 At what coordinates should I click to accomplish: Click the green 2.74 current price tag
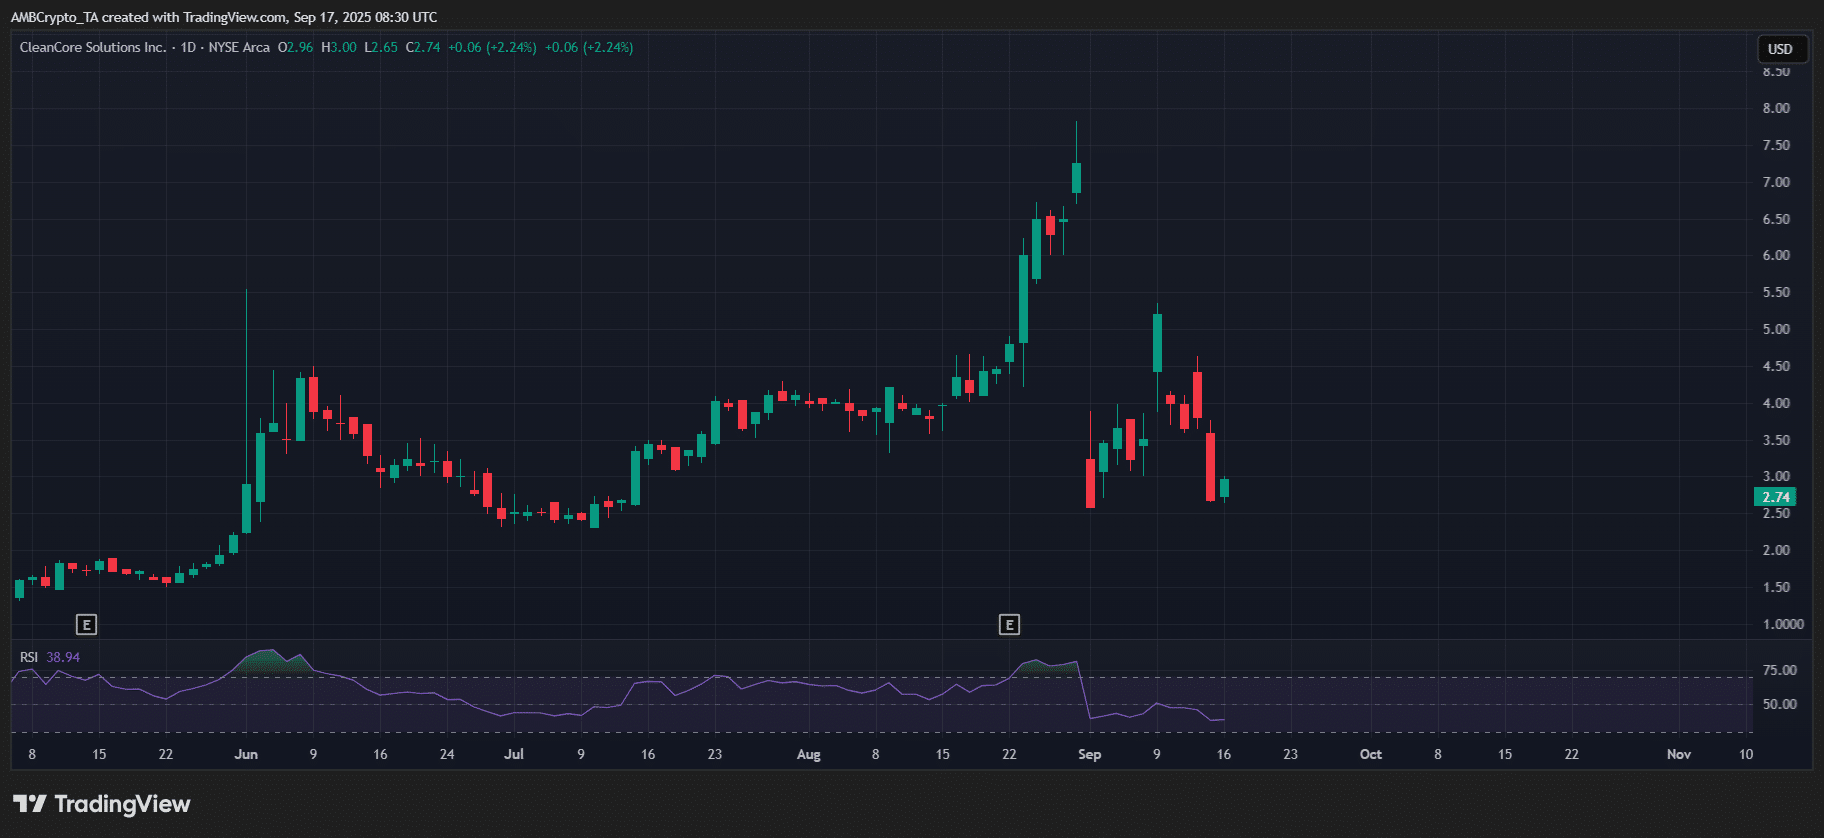[1775, 497]
